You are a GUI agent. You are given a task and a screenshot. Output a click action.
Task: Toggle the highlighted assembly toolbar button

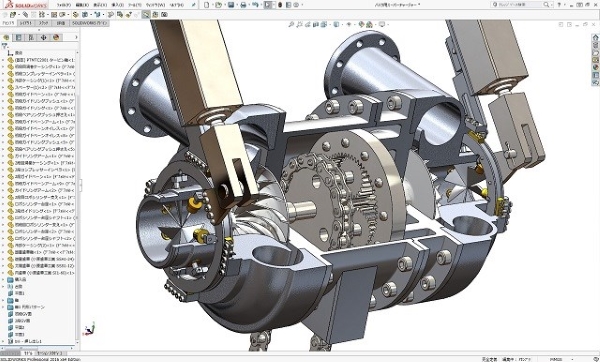pyautogui.click(x=146, y=15)
